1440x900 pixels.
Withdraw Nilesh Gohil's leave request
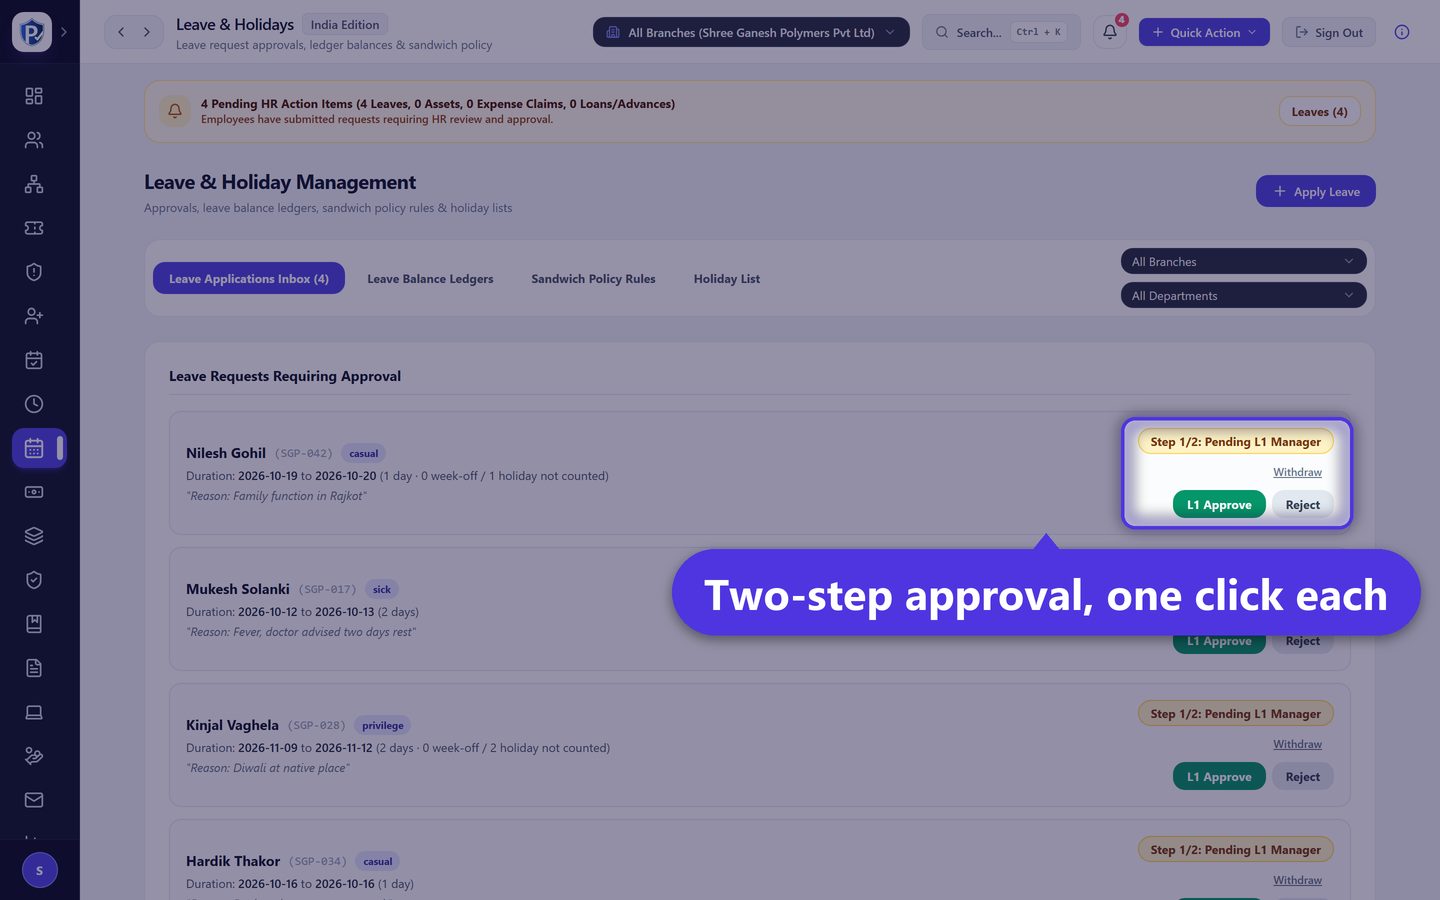coord(1297,472)
